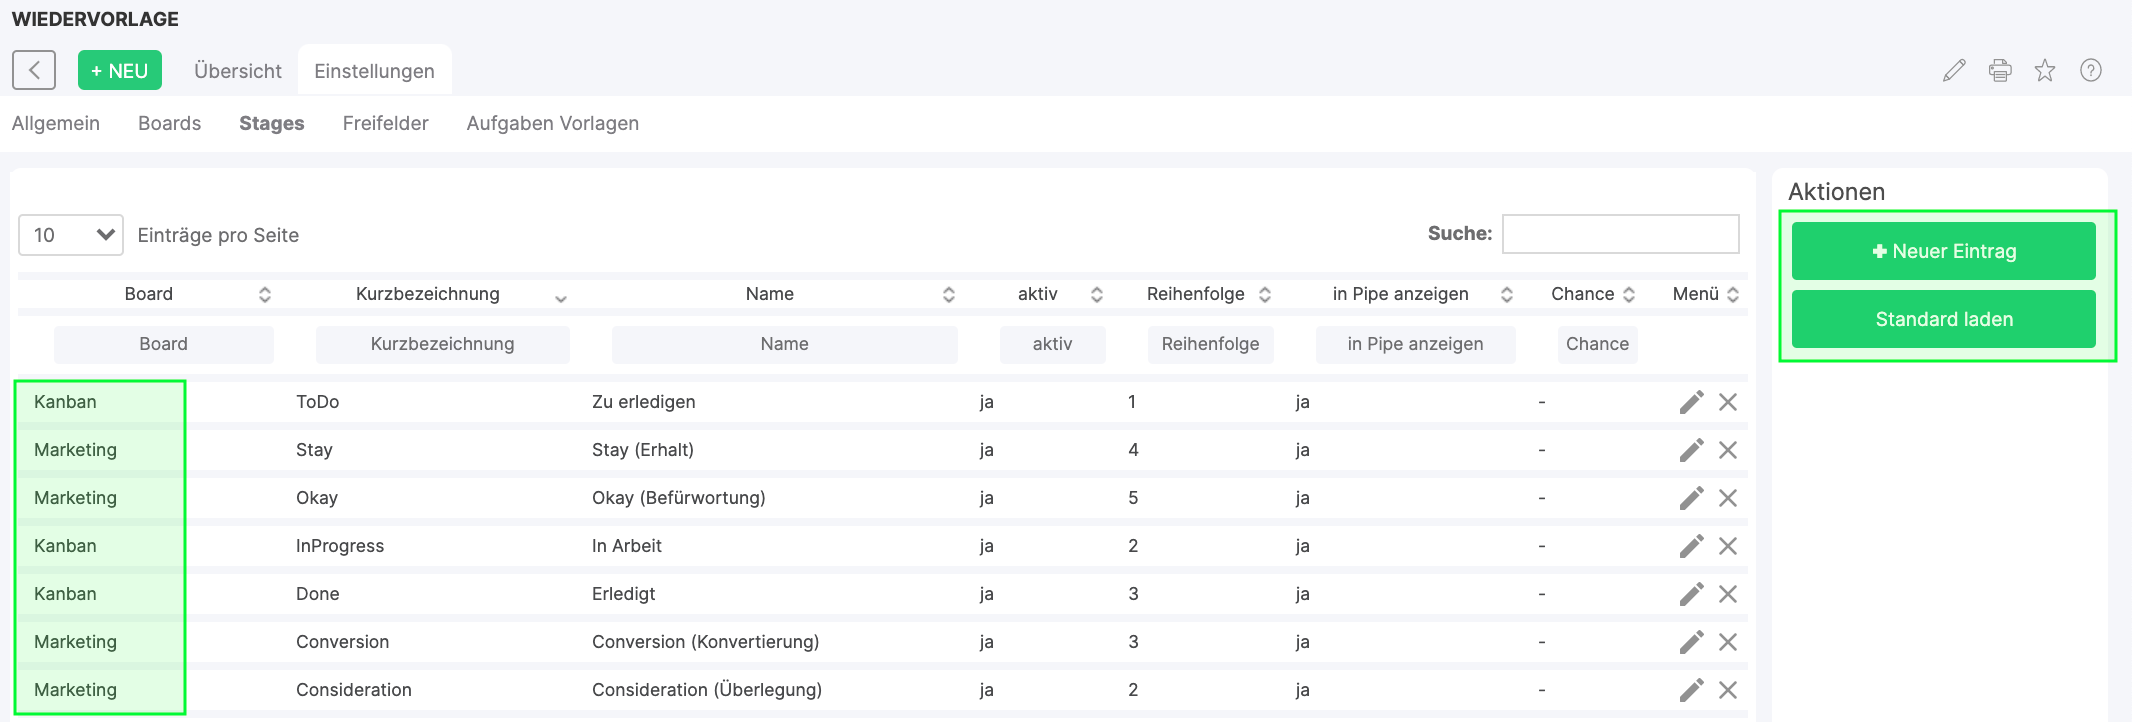Edit the Consideration stage entry

[x=1691, y=690]
